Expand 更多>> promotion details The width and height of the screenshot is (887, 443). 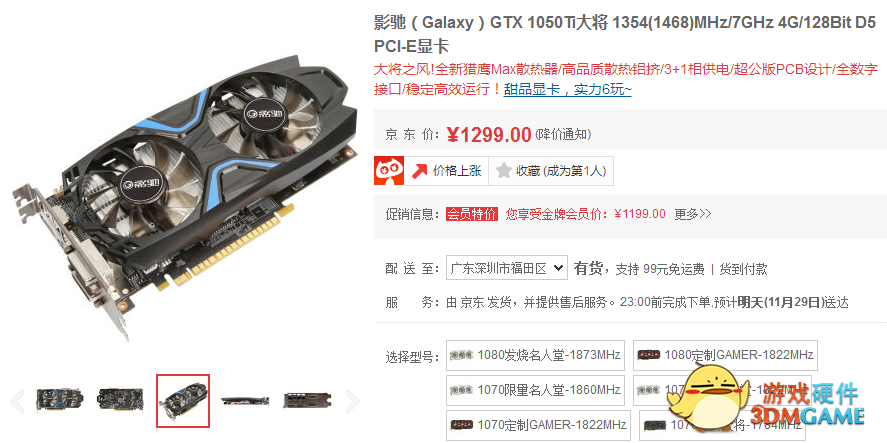(x=693, y=214)
